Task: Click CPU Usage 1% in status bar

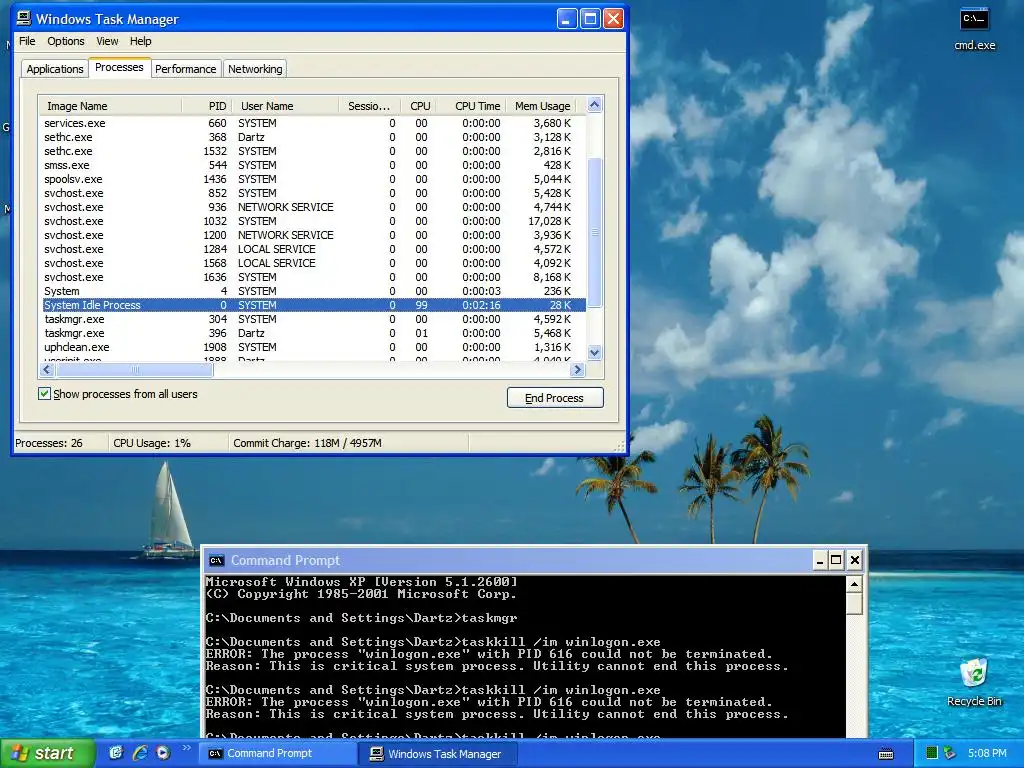Action: 152,443
